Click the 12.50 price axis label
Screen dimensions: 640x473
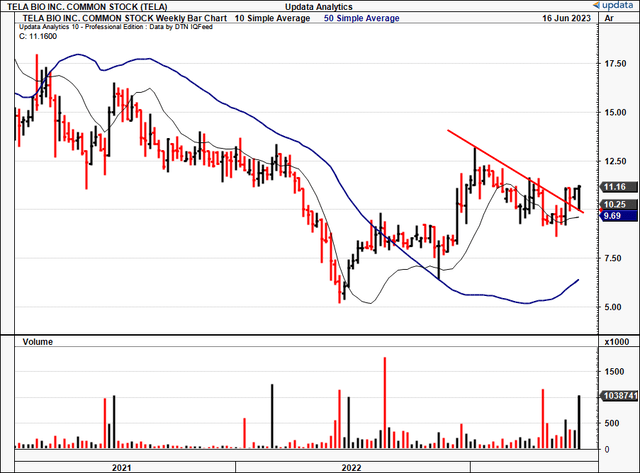coord(616,161)
